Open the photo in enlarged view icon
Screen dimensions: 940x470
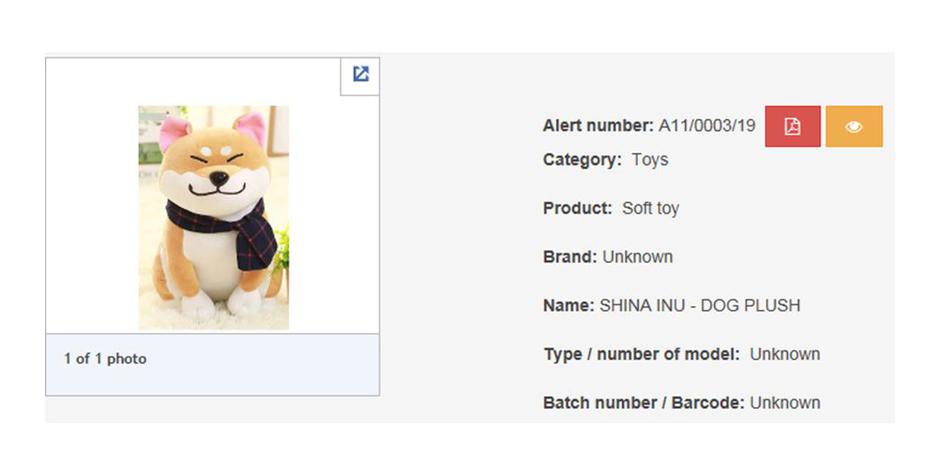click(x=360, y=74)
